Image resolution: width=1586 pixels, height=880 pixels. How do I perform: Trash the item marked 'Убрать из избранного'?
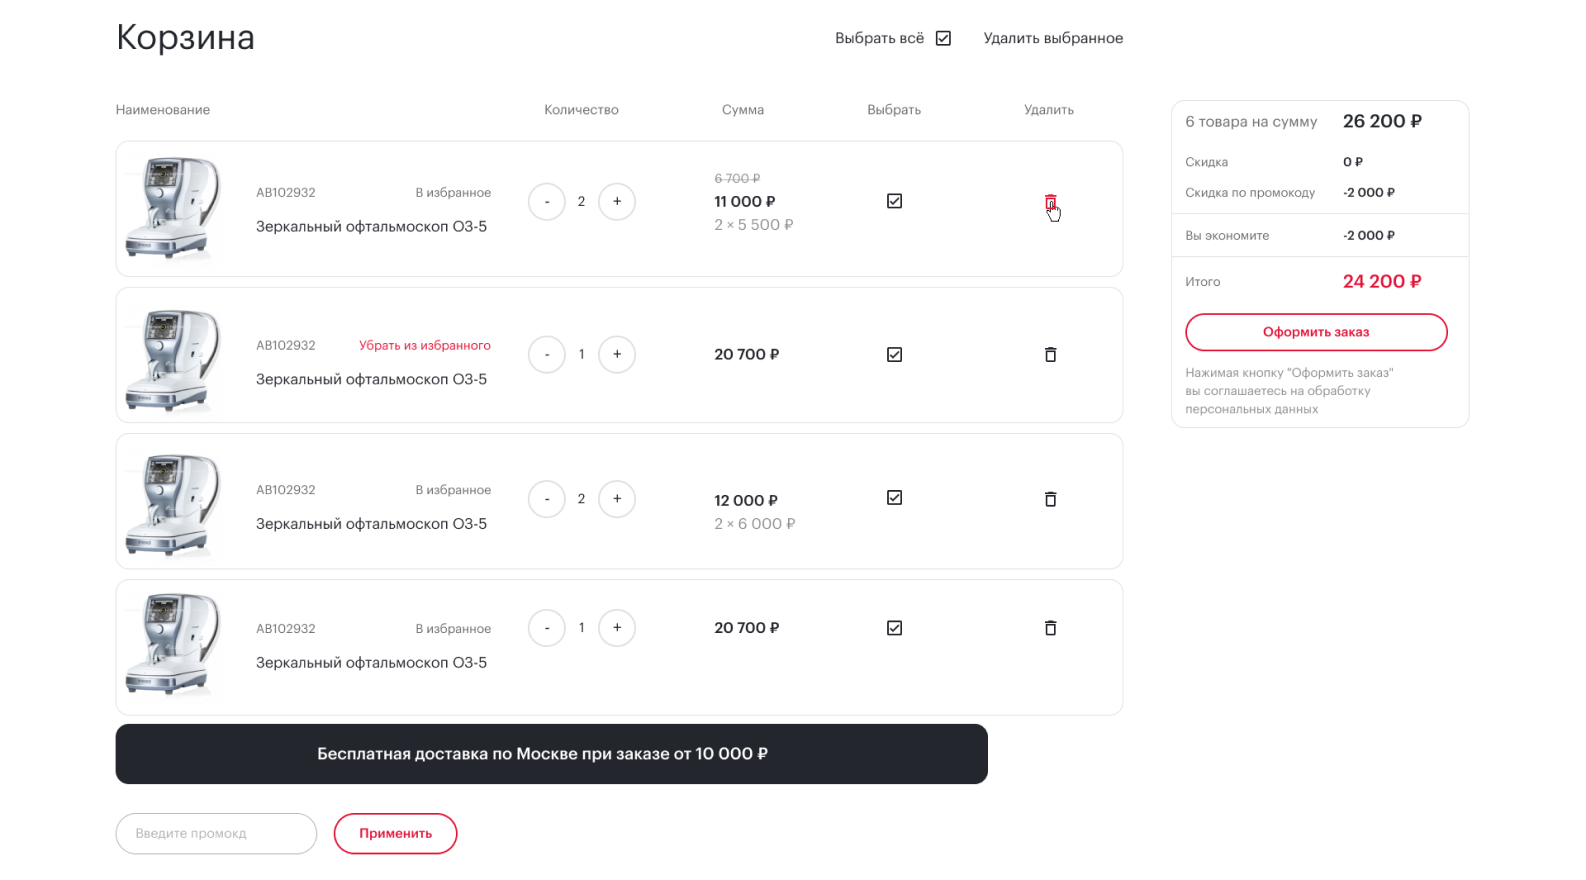point(1050,355)
